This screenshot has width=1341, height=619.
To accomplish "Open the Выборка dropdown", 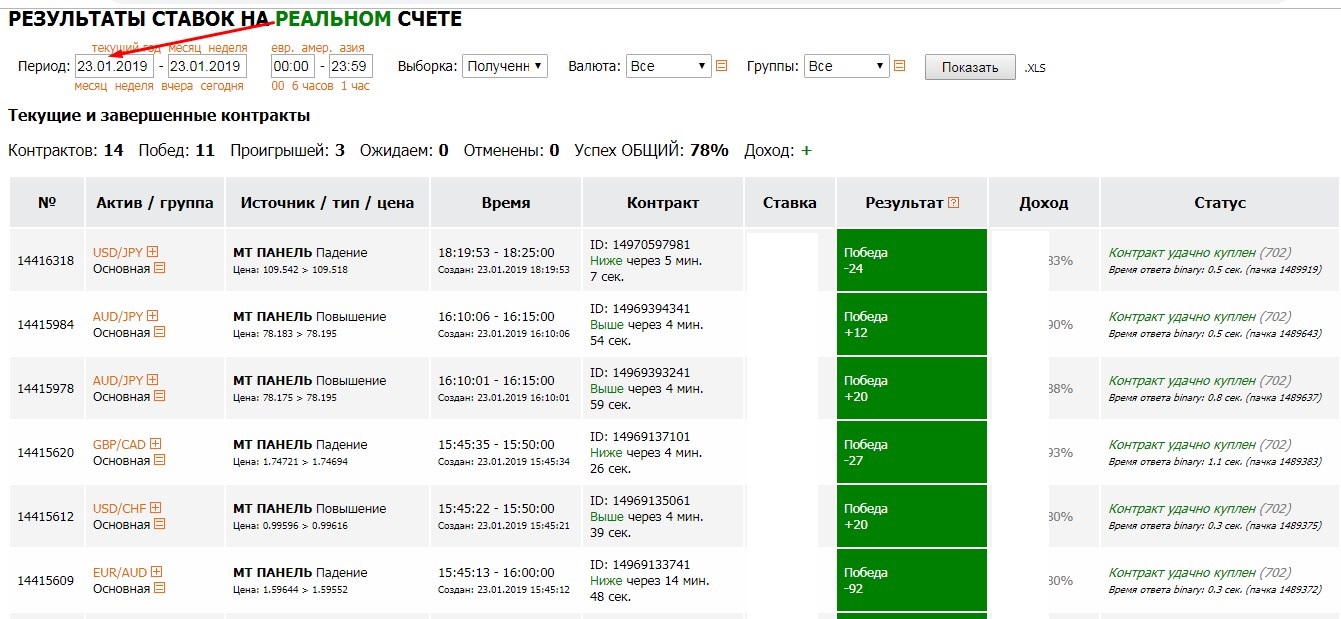I will click(x=504, y=66).
